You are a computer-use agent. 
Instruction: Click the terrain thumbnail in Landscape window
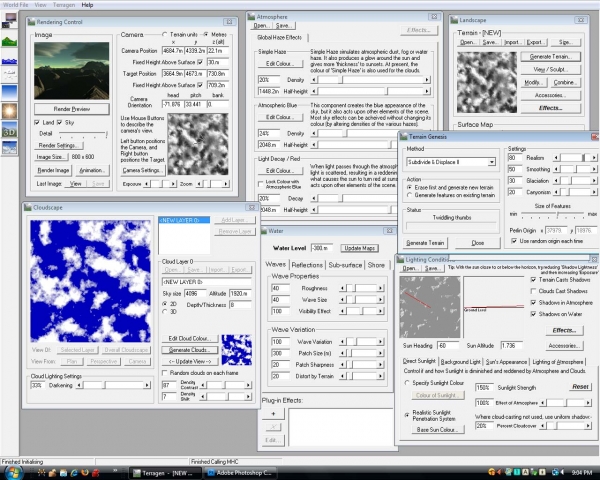tap(487, 82)
